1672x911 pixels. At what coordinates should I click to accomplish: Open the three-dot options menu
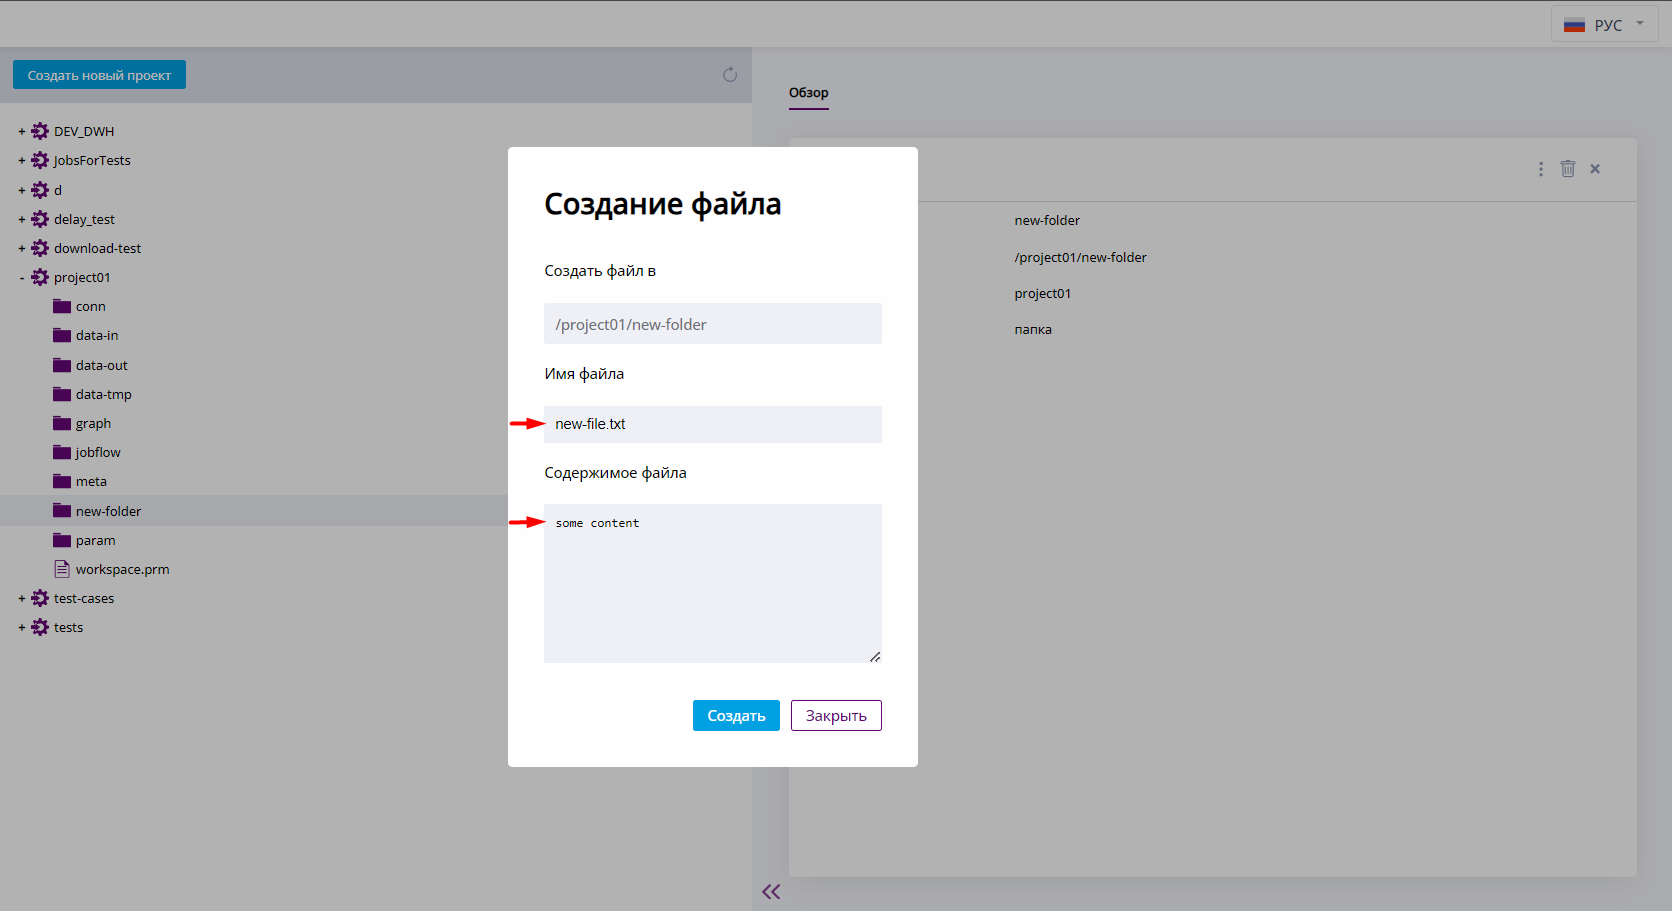(1541, 169)
